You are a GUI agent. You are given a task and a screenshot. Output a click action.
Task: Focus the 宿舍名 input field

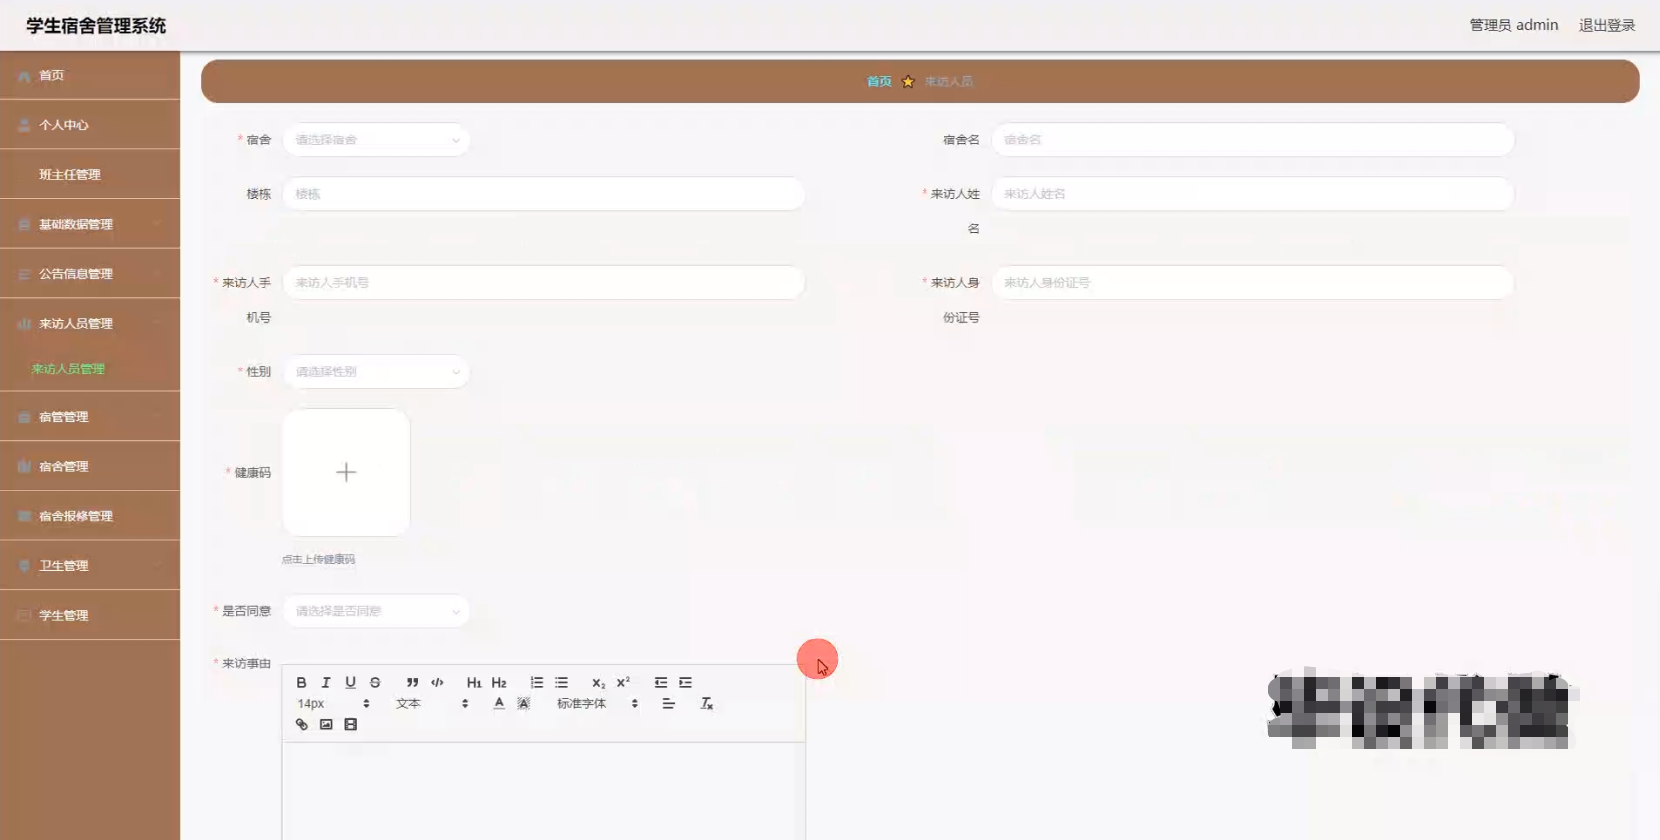tap(1252, 140)
